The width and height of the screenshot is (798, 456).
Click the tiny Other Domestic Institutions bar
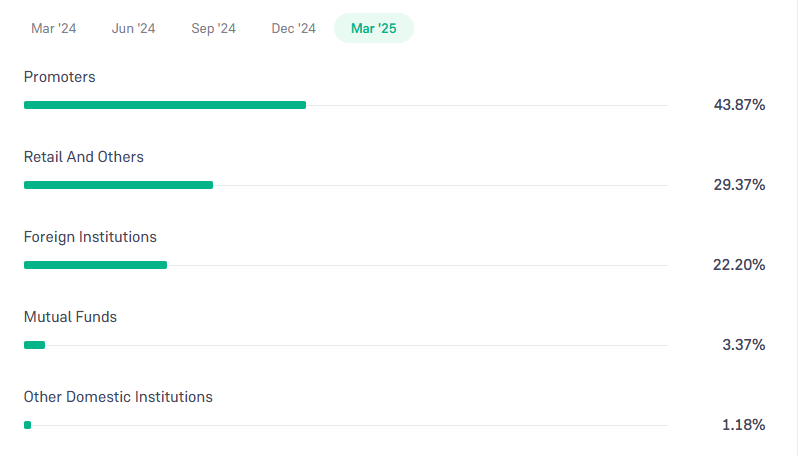[x=27, y=425]
